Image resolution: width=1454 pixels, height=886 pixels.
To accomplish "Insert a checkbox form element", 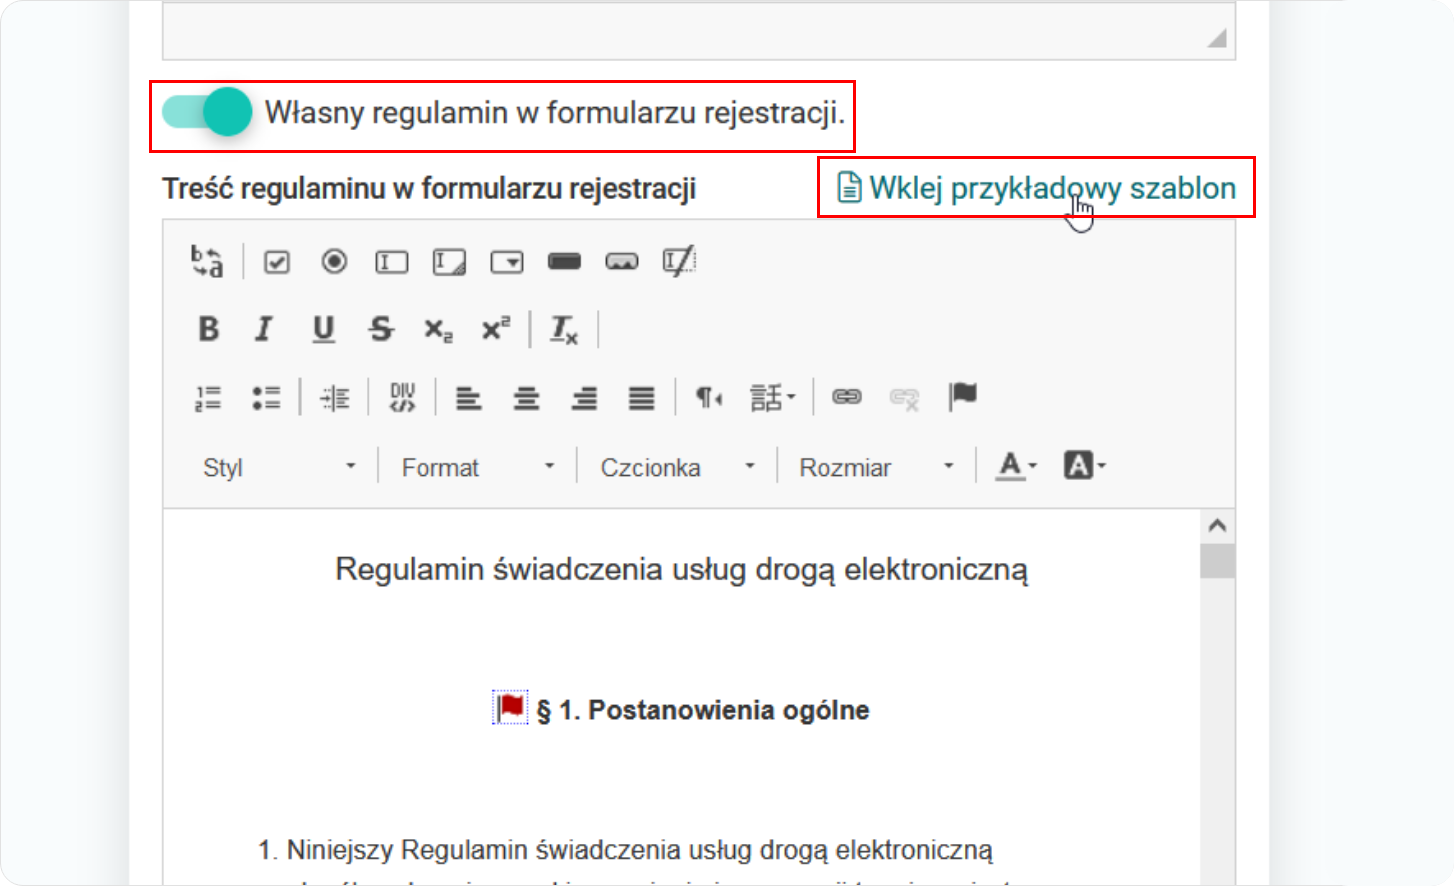I will 277,262.
